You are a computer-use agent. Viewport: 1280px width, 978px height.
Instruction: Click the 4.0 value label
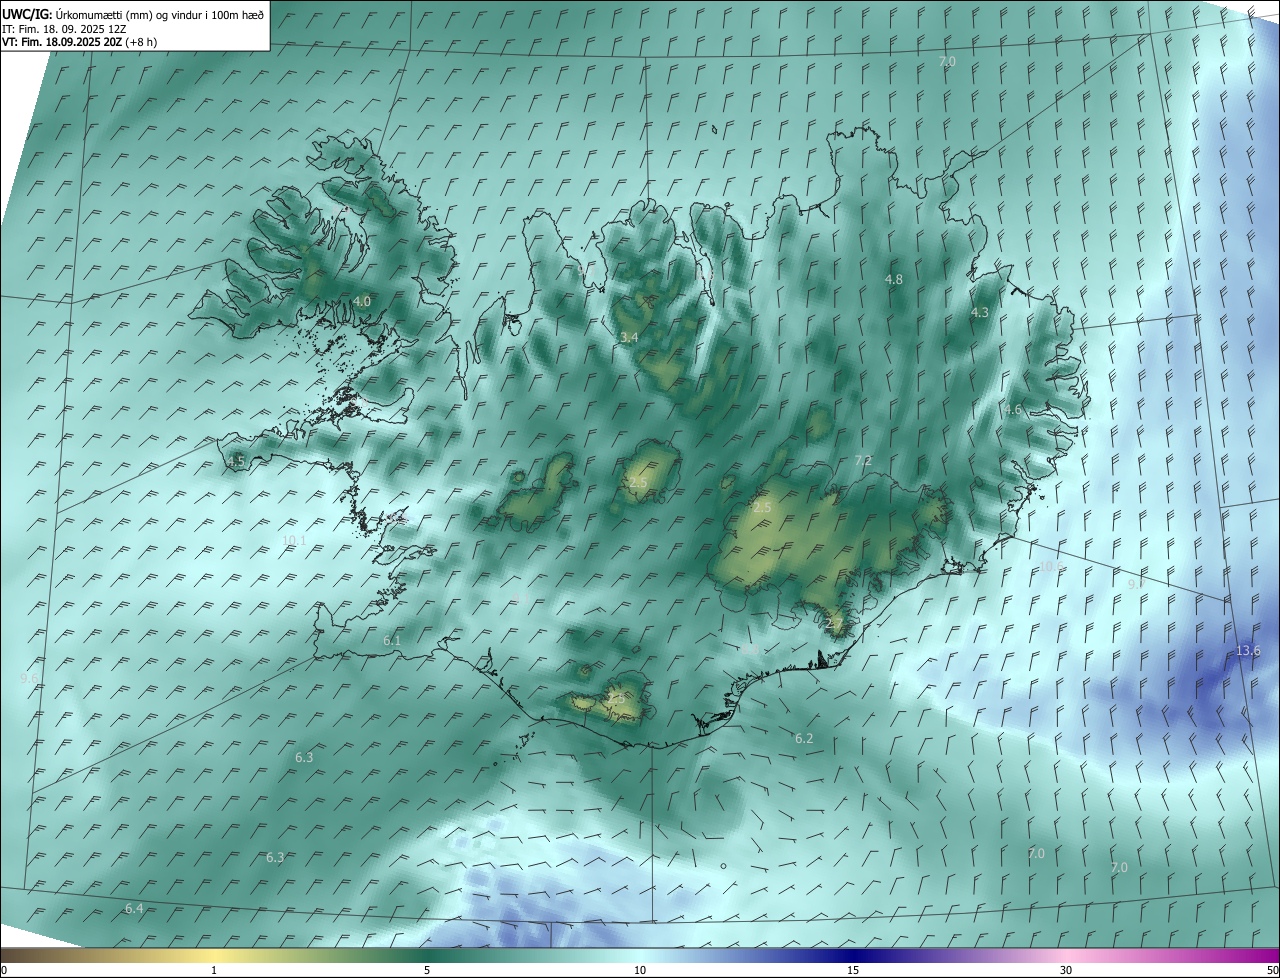(x=362, y=301)
